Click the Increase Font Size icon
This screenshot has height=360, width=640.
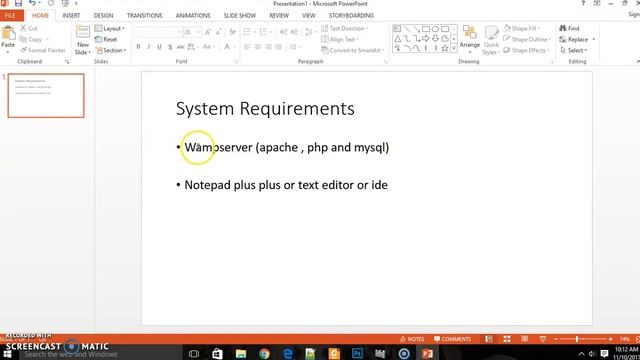[208, 32]
